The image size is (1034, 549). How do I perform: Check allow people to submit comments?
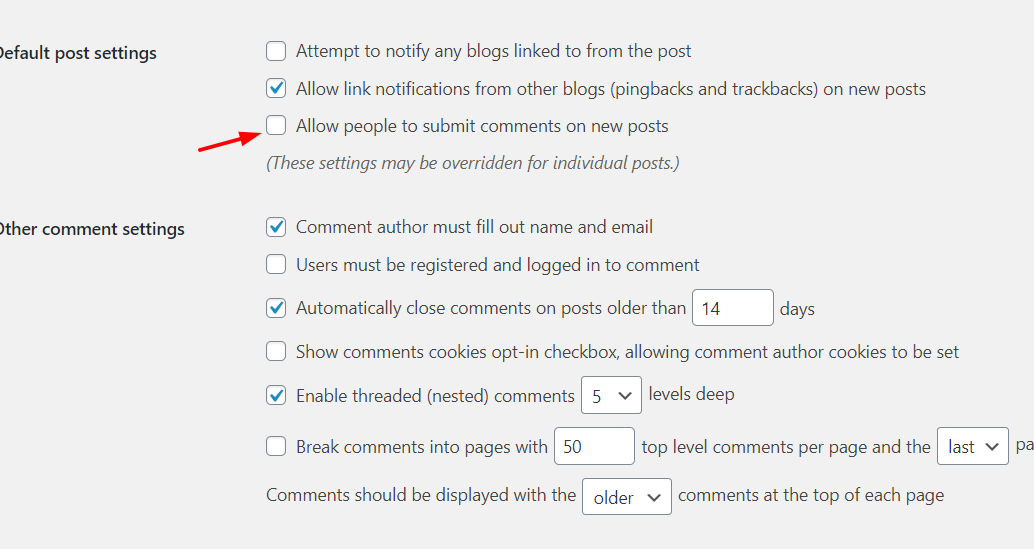(x=276, y=125)
